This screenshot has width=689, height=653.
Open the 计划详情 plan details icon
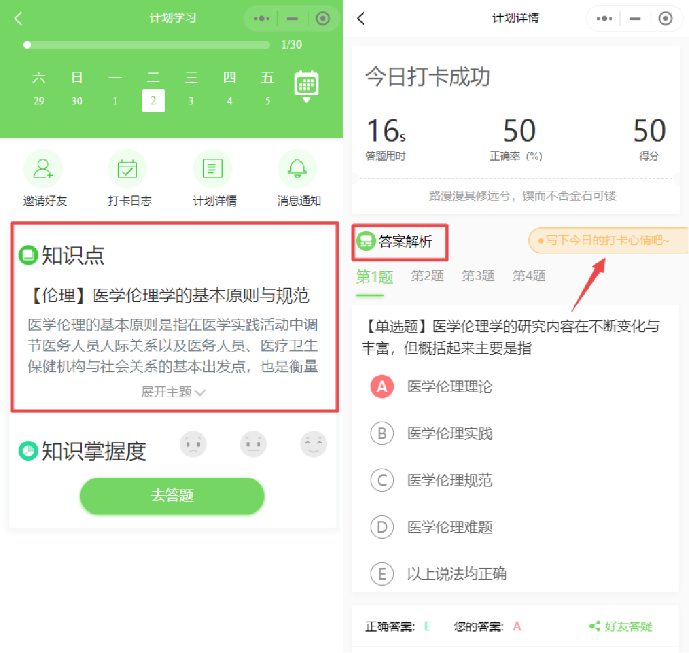click(213, 168)
